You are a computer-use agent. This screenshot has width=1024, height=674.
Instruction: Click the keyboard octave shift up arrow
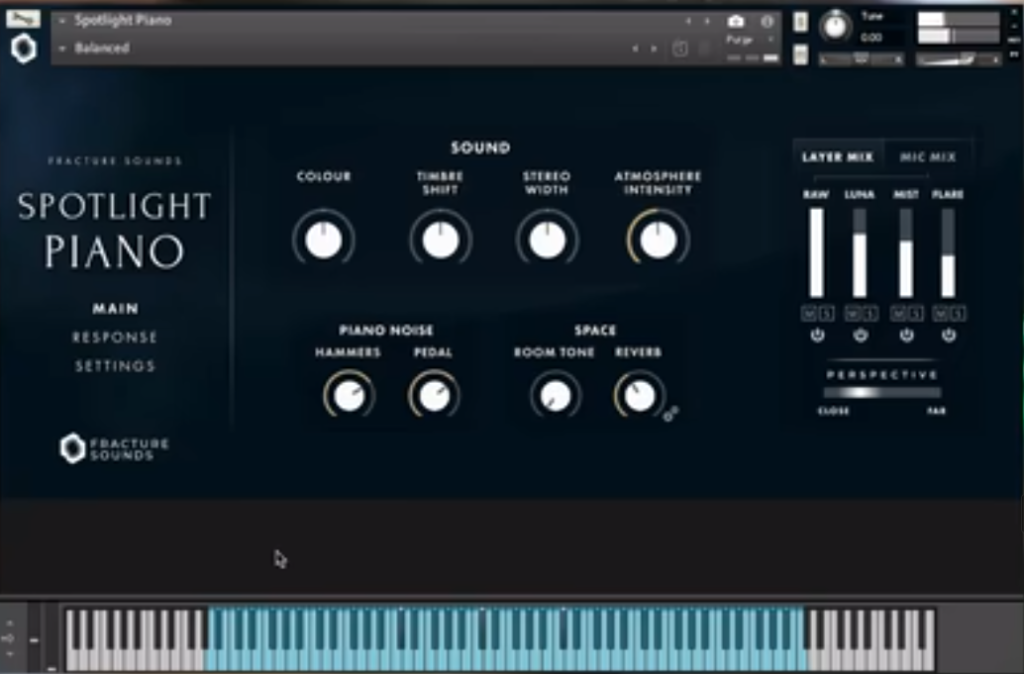[x=9, y=624]
